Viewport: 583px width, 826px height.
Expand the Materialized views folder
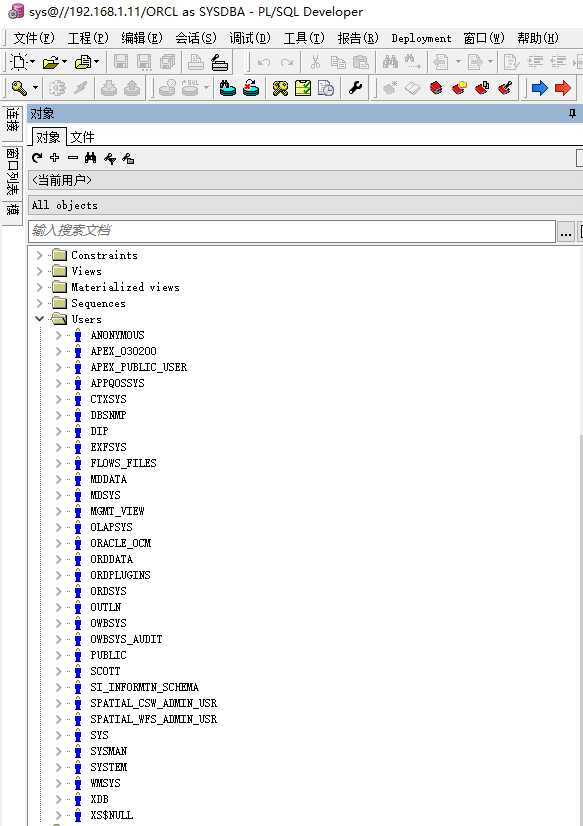coord(39,287)
